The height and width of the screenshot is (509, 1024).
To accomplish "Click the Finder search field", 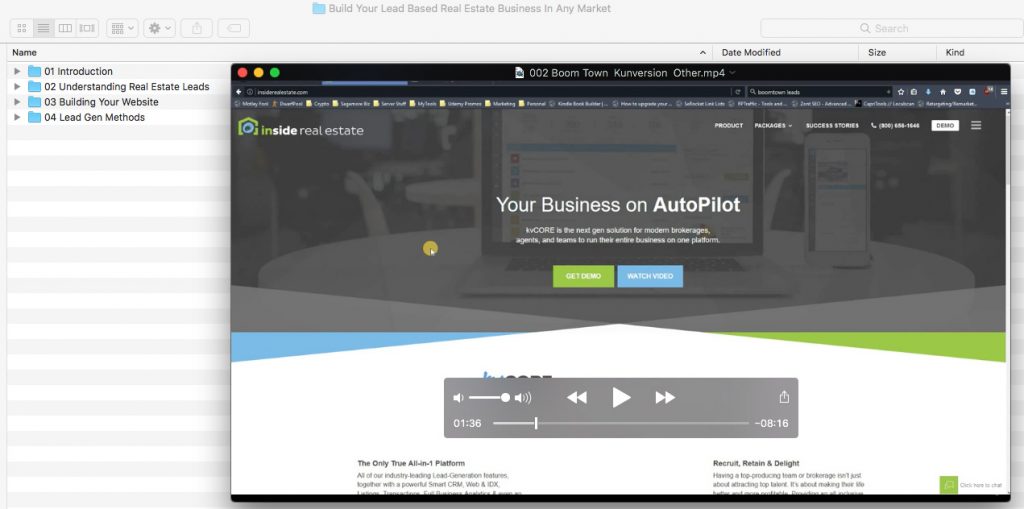I will pyautogui.click(x=891, y=28).
